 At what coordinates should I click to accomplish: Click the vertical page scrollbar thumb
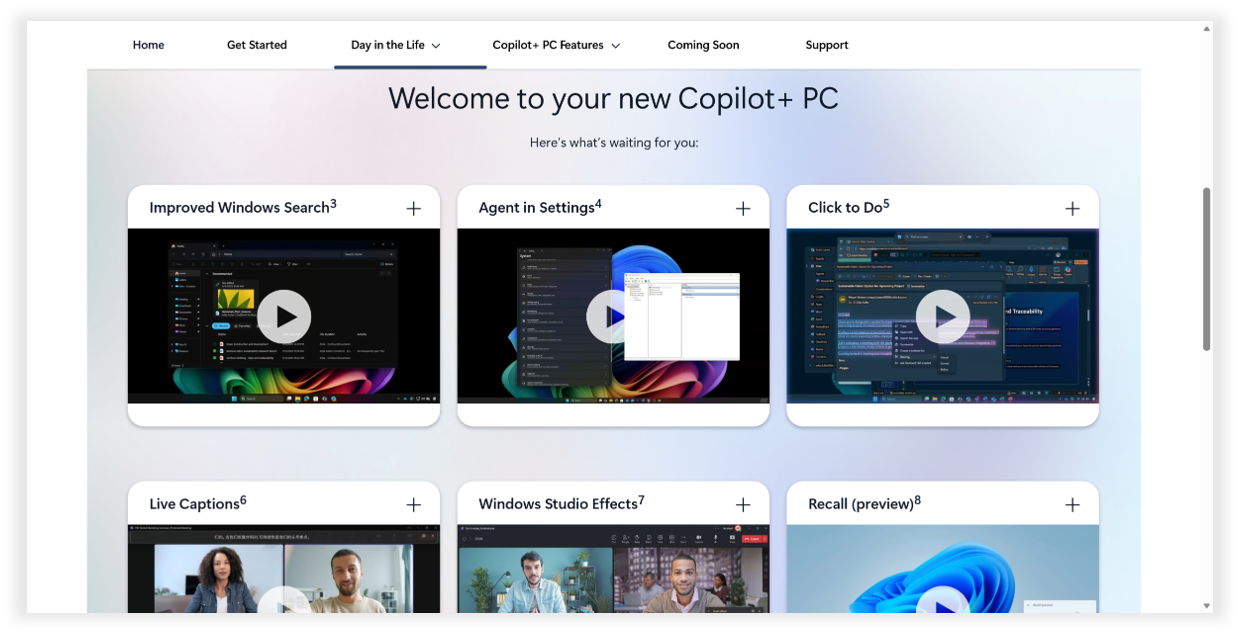point(1206,268)
